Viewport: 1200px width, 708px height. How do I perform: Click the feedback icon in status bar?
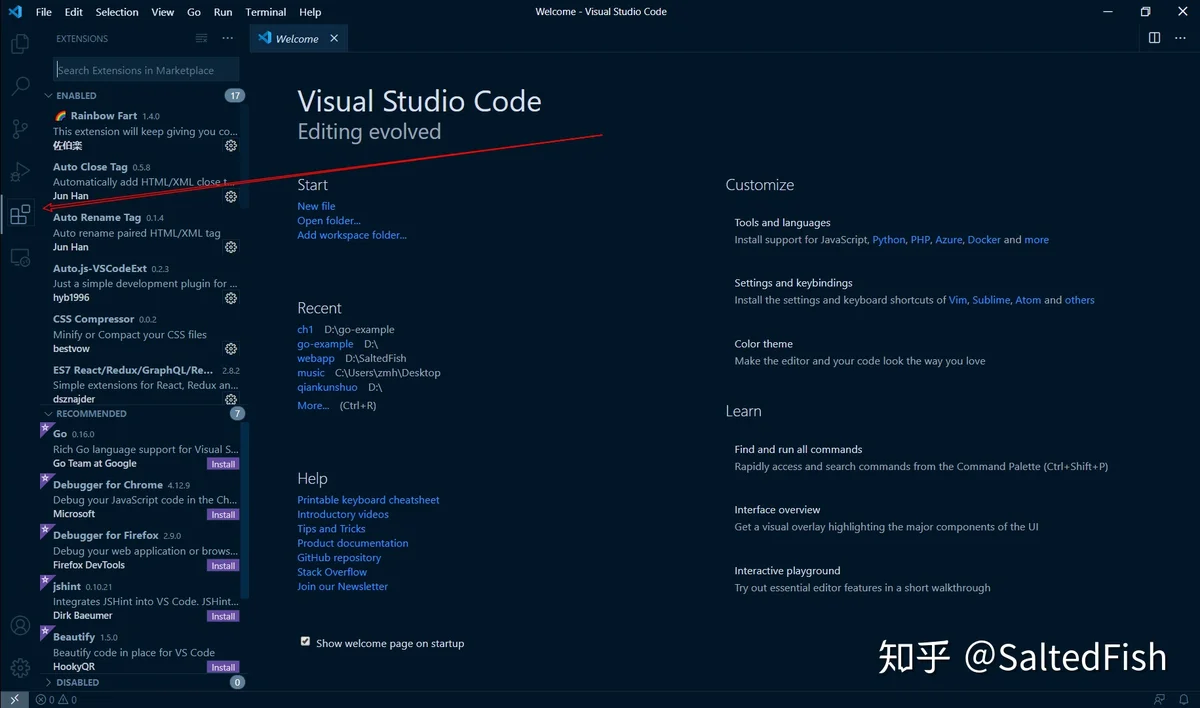click(x=1159, y=700)
